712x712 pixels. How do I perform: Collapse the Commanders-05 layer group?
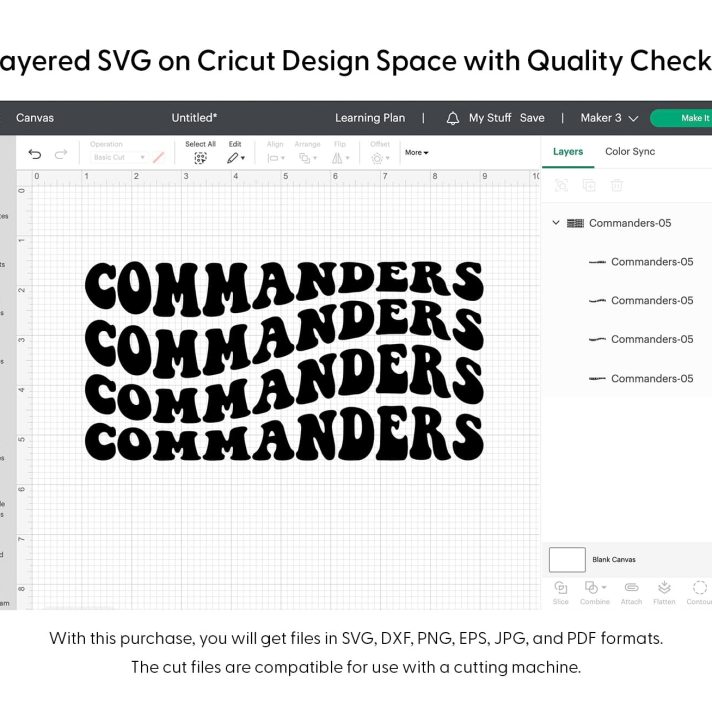tap(556, 222)
